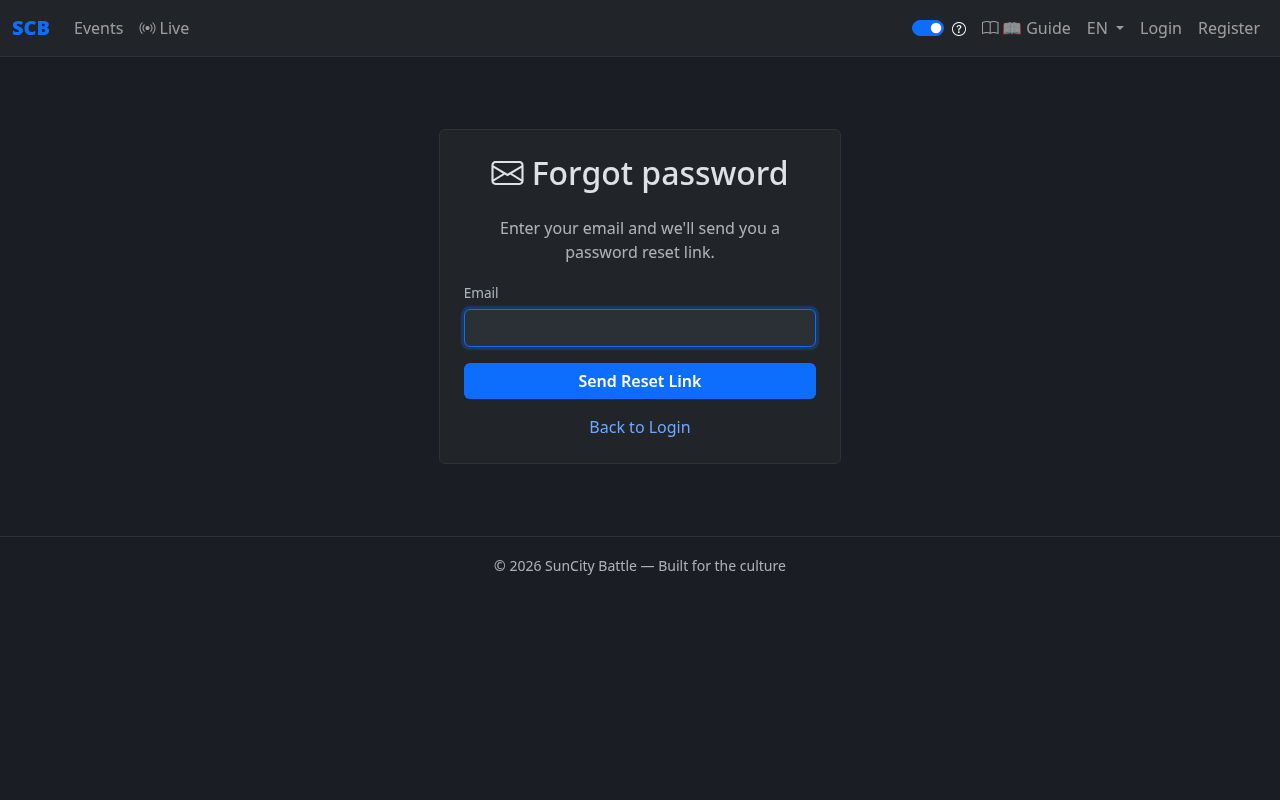This screenshot has height=800, width=1280.
Task: Click inside the Email input field
Action: point(639,328)
